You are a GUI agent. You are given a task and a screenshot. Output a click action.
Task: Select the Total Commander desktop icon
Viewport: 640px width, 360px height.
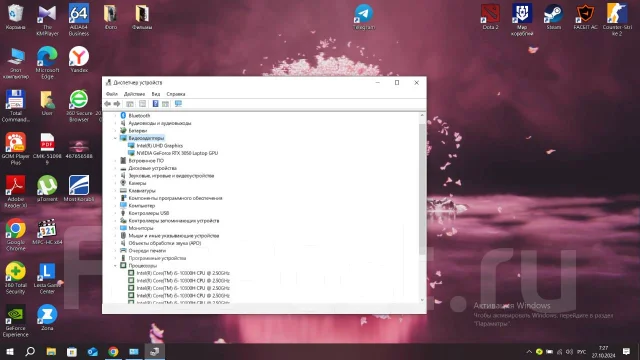pyautogui.click(x=16, y=106)
